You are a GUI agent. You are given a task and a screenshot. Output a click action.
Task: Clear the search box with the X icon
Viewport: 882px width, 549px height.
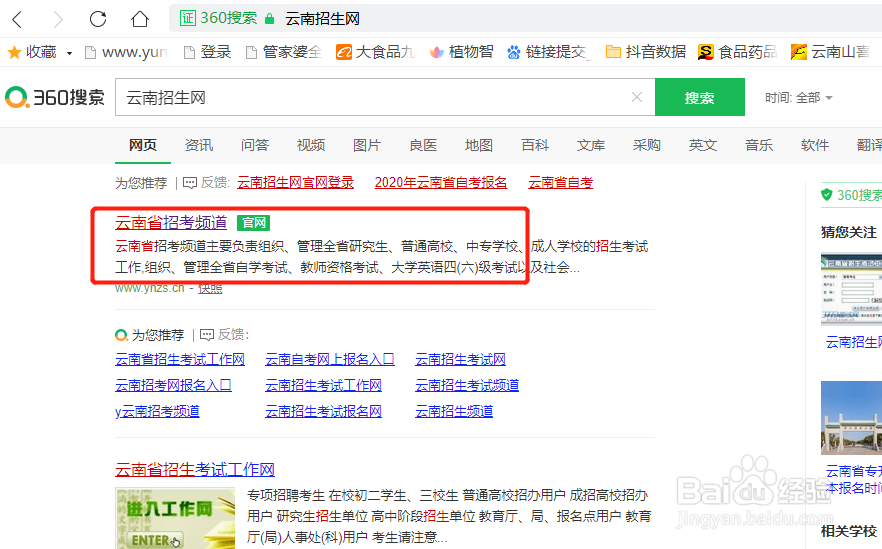tap(637, 97)
